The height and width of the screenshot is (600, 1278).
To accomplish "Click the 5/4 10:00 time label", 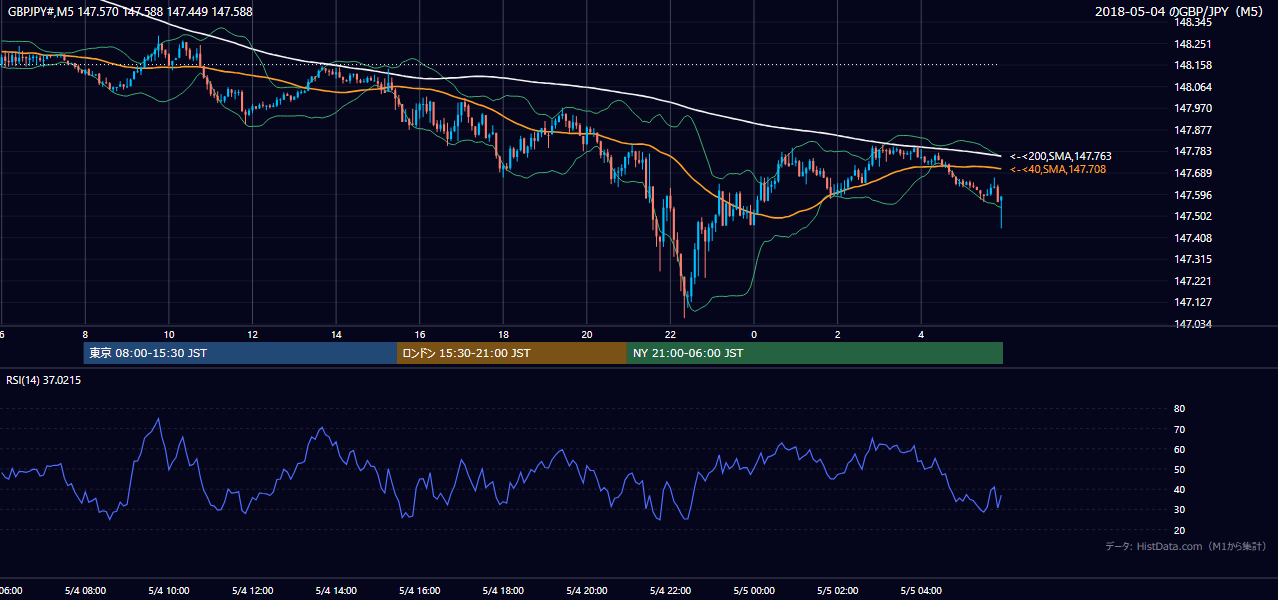I will 169,591.
